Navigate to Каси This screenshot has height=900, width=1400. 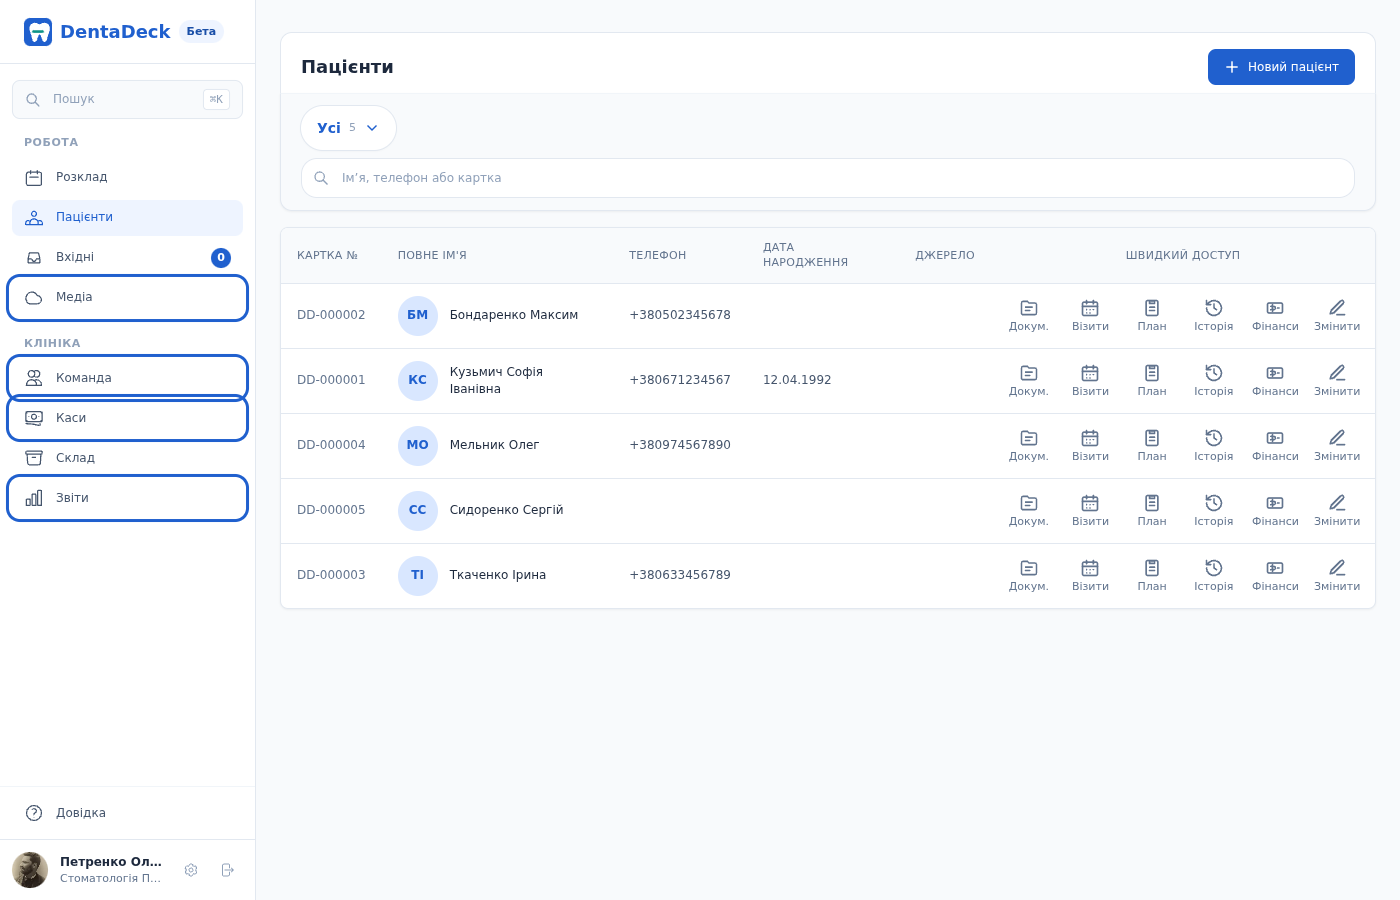(x=127, y=418)
